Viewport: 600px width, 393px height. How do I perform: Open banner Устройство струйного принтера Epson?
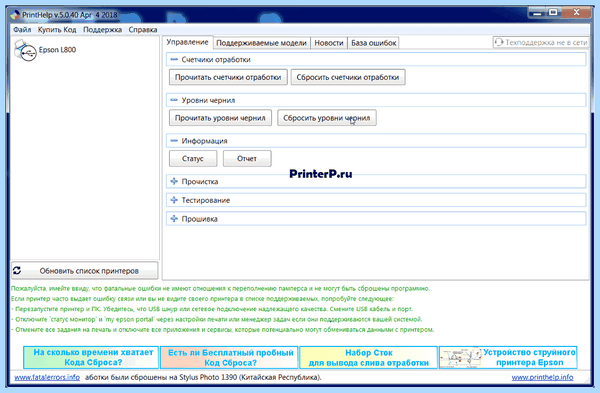pyautogui.click(x=508, y=357)
